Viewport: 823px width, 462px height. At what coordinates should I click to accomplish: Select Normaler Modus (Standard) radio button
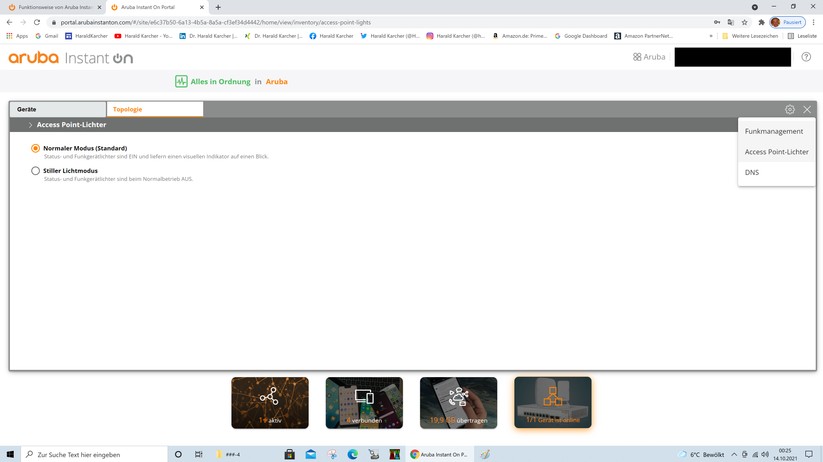point(36,148)
